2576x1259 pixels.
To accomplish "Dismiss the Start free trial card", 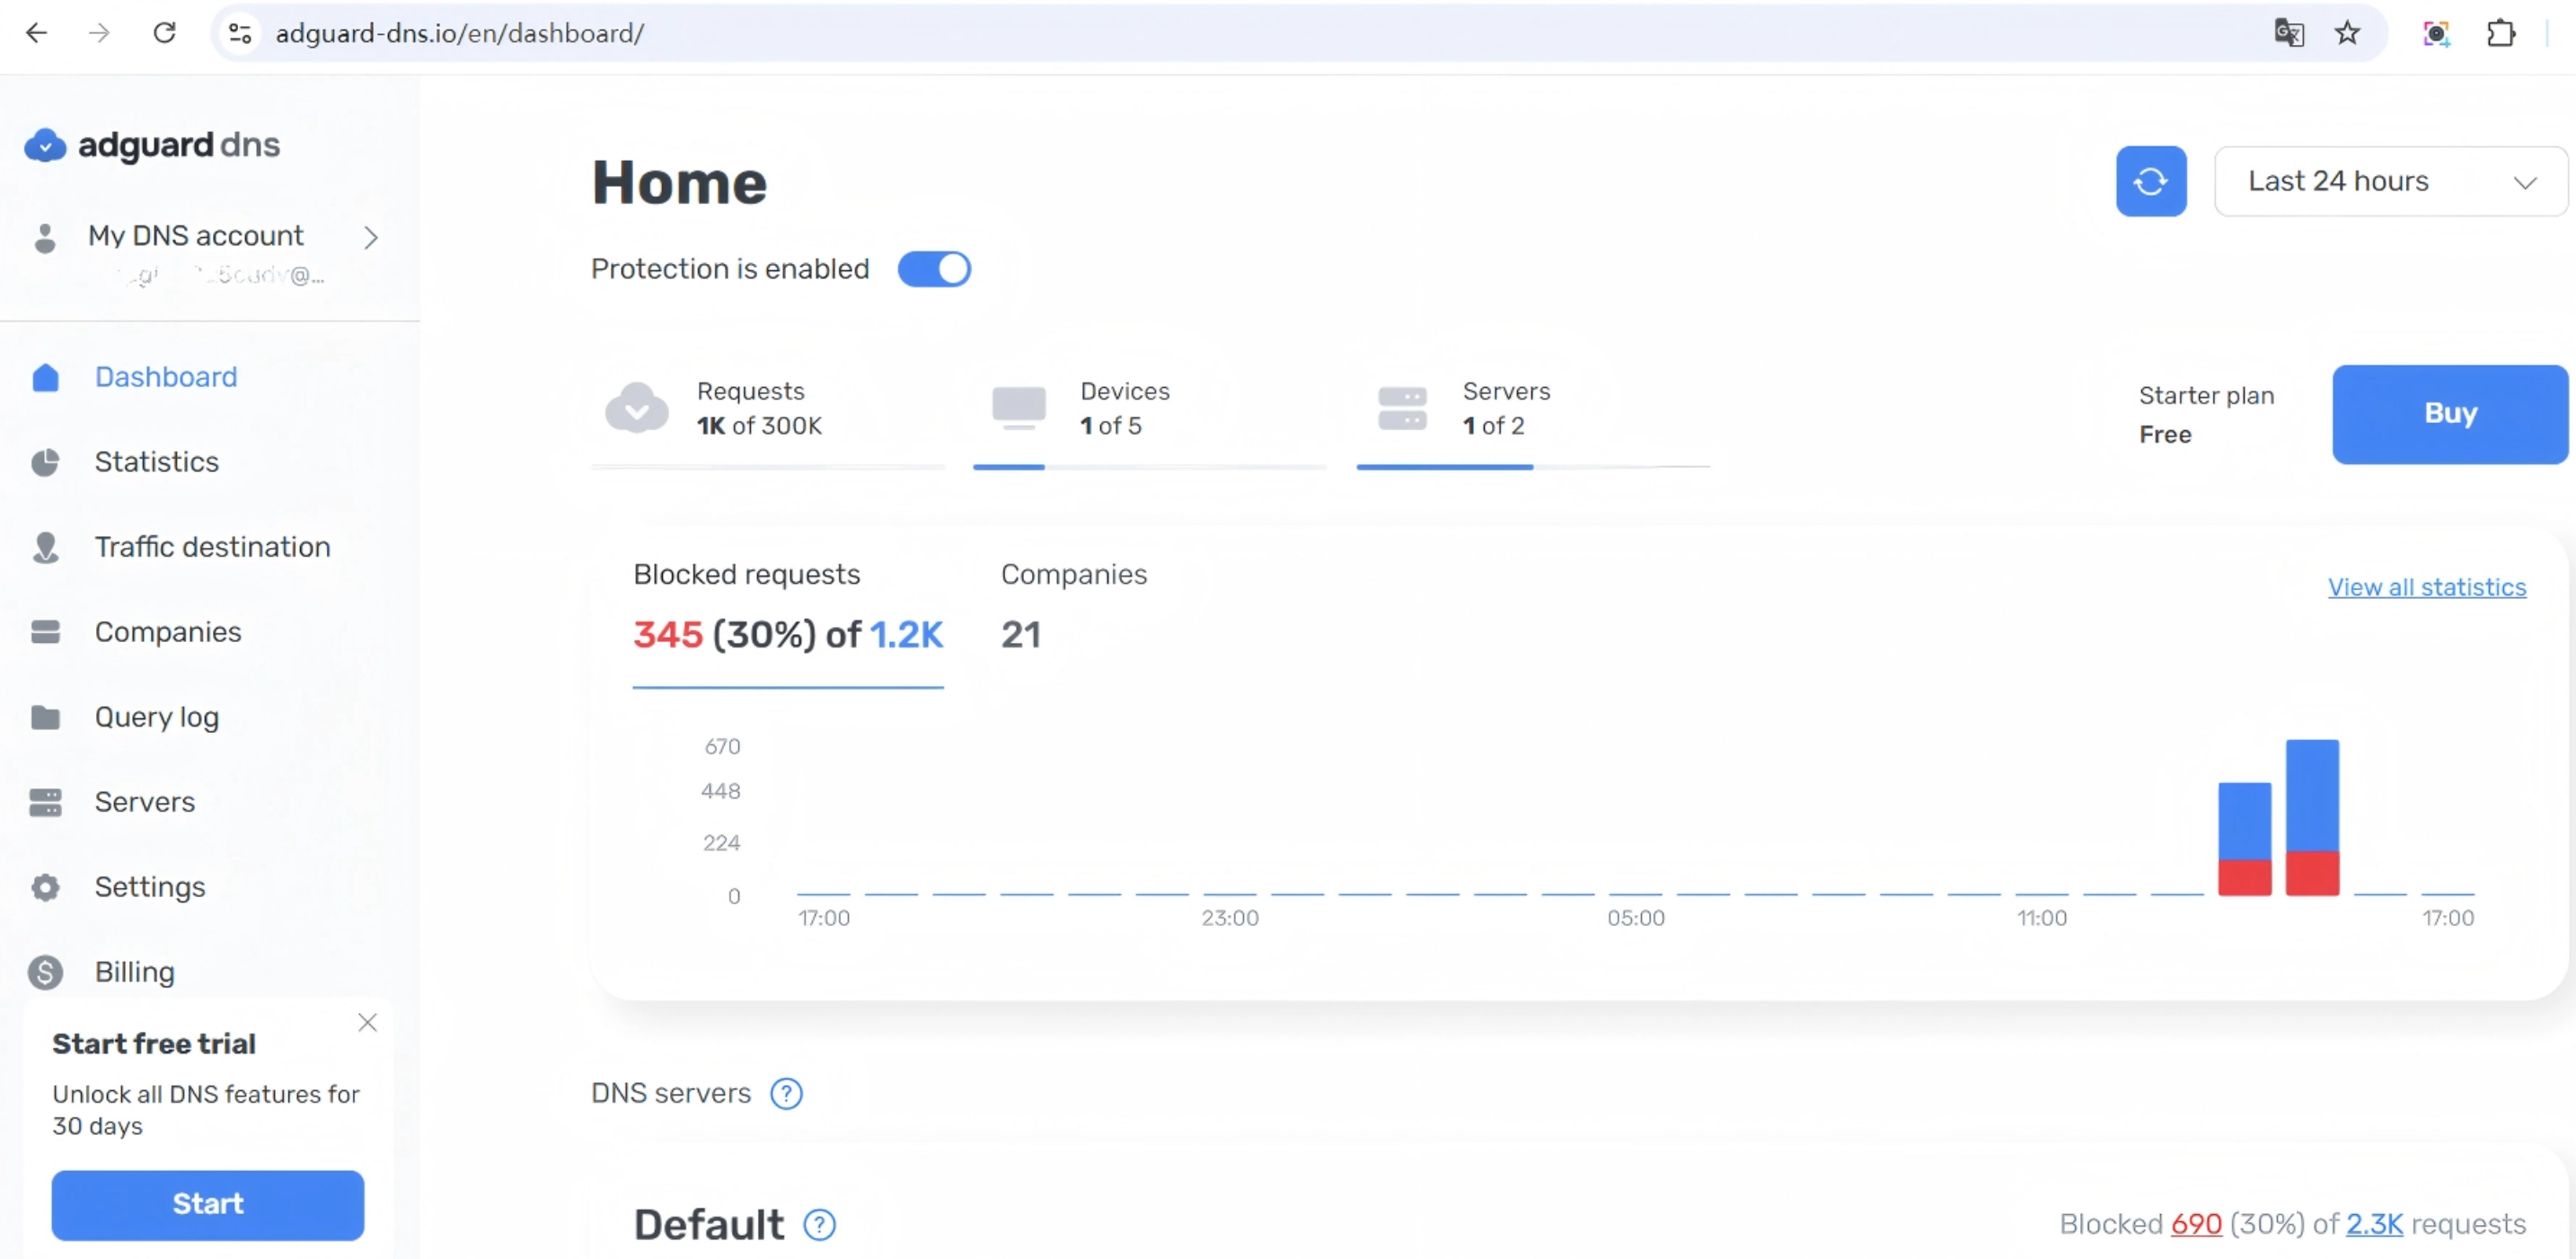I will [367, 1022].
